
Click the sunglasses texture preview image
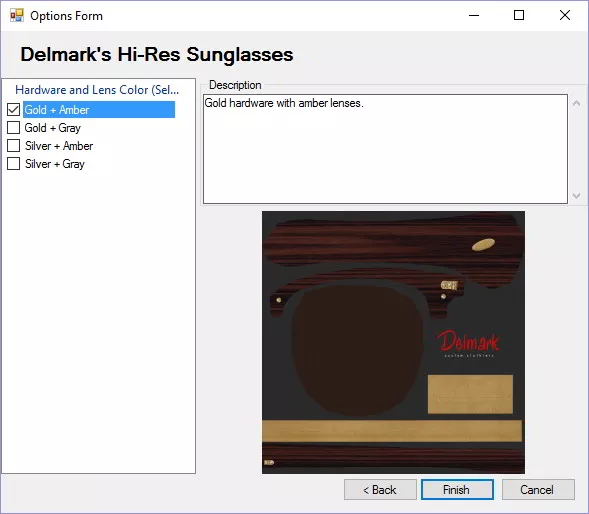(x=393, y=342)
